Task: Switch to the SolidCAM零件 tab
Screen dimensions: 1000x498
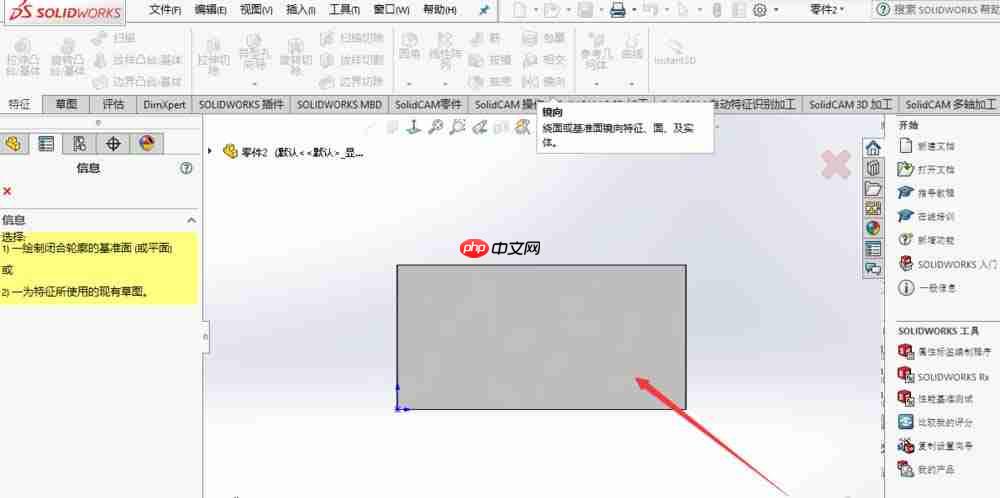Action: [x=428, y=105]
